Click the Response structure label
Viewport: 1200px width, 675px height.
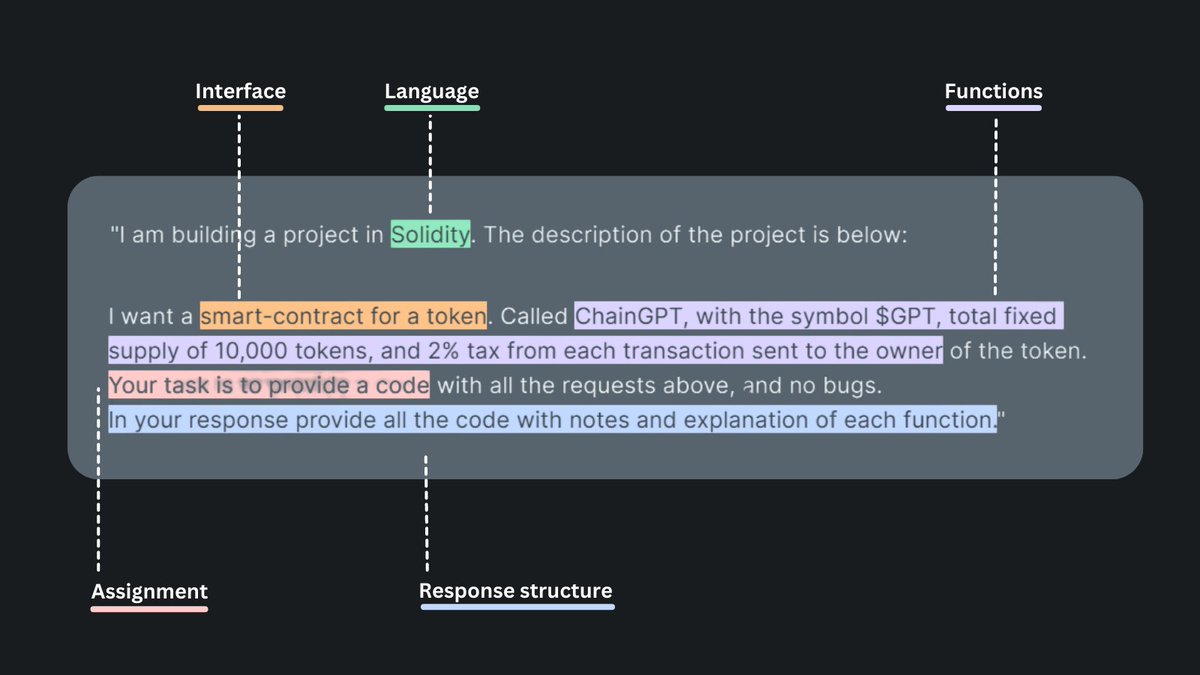pos(516,591)
